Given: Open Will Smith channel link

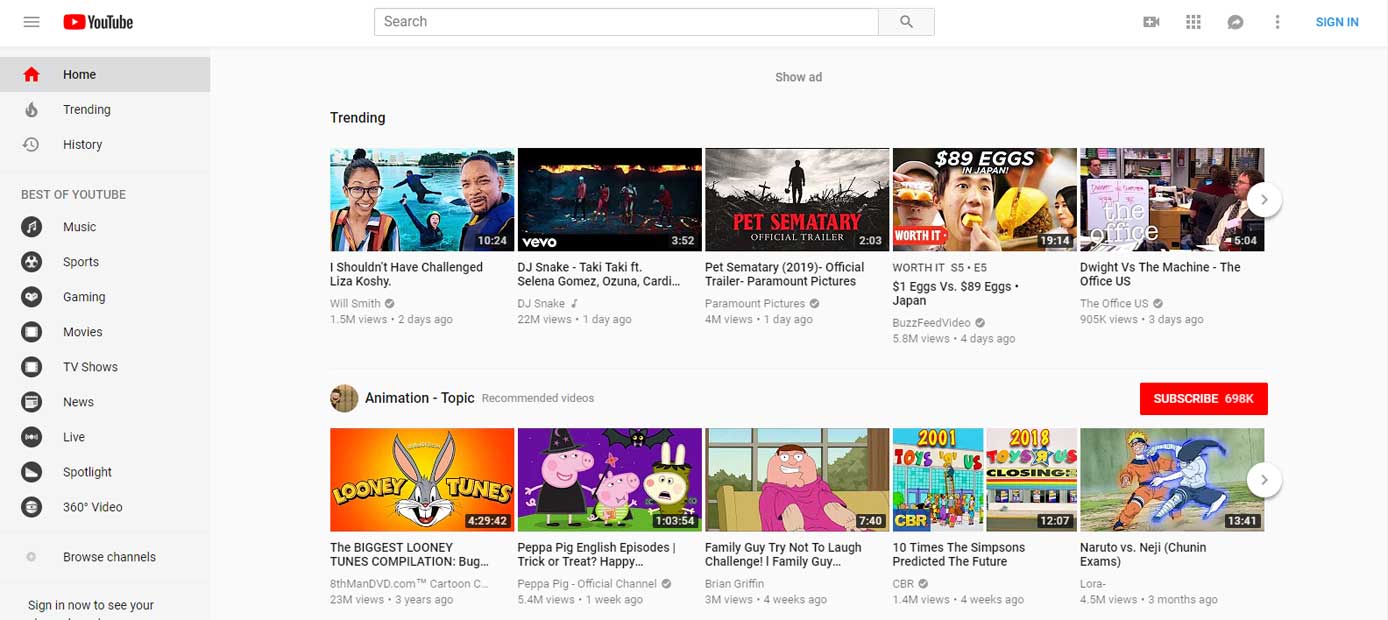Looking at the screenshot, I should pyautogui.click(x=355, y=304).
